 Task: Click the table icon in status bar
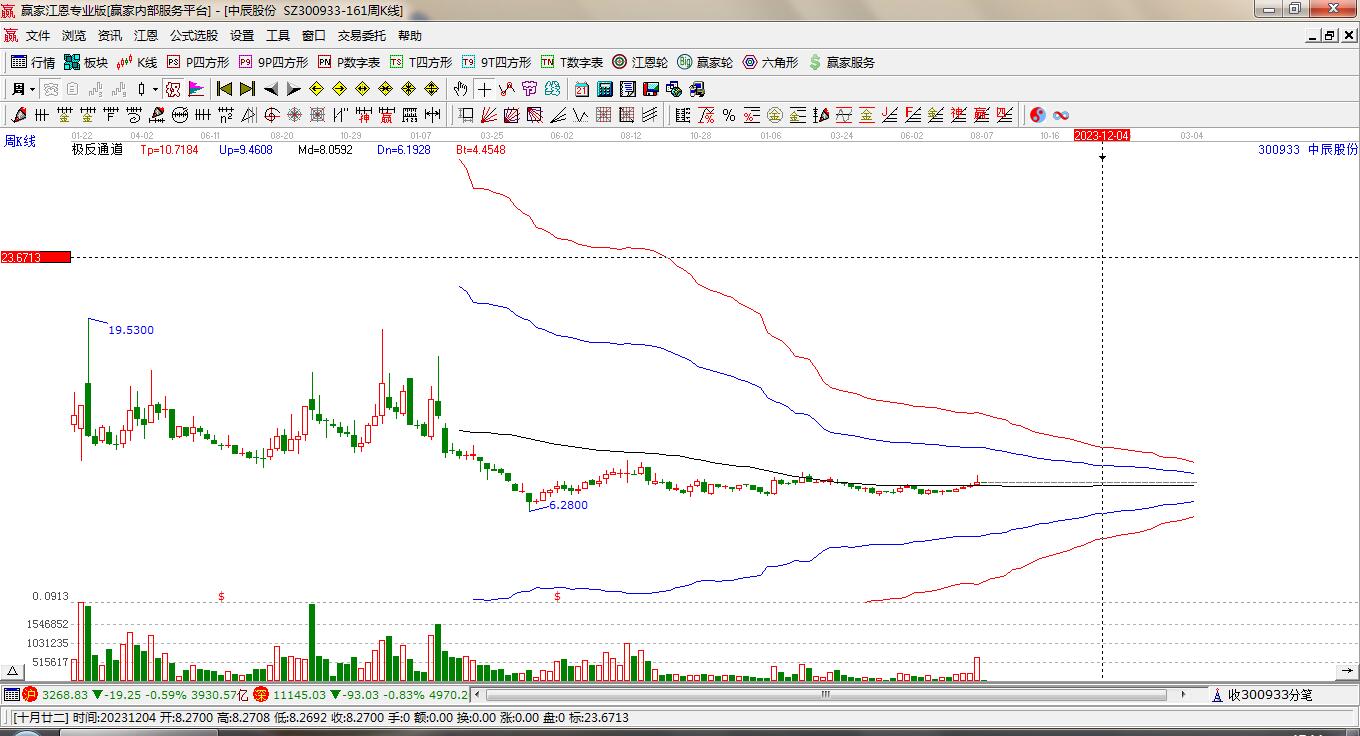click(x=11, y=694)
